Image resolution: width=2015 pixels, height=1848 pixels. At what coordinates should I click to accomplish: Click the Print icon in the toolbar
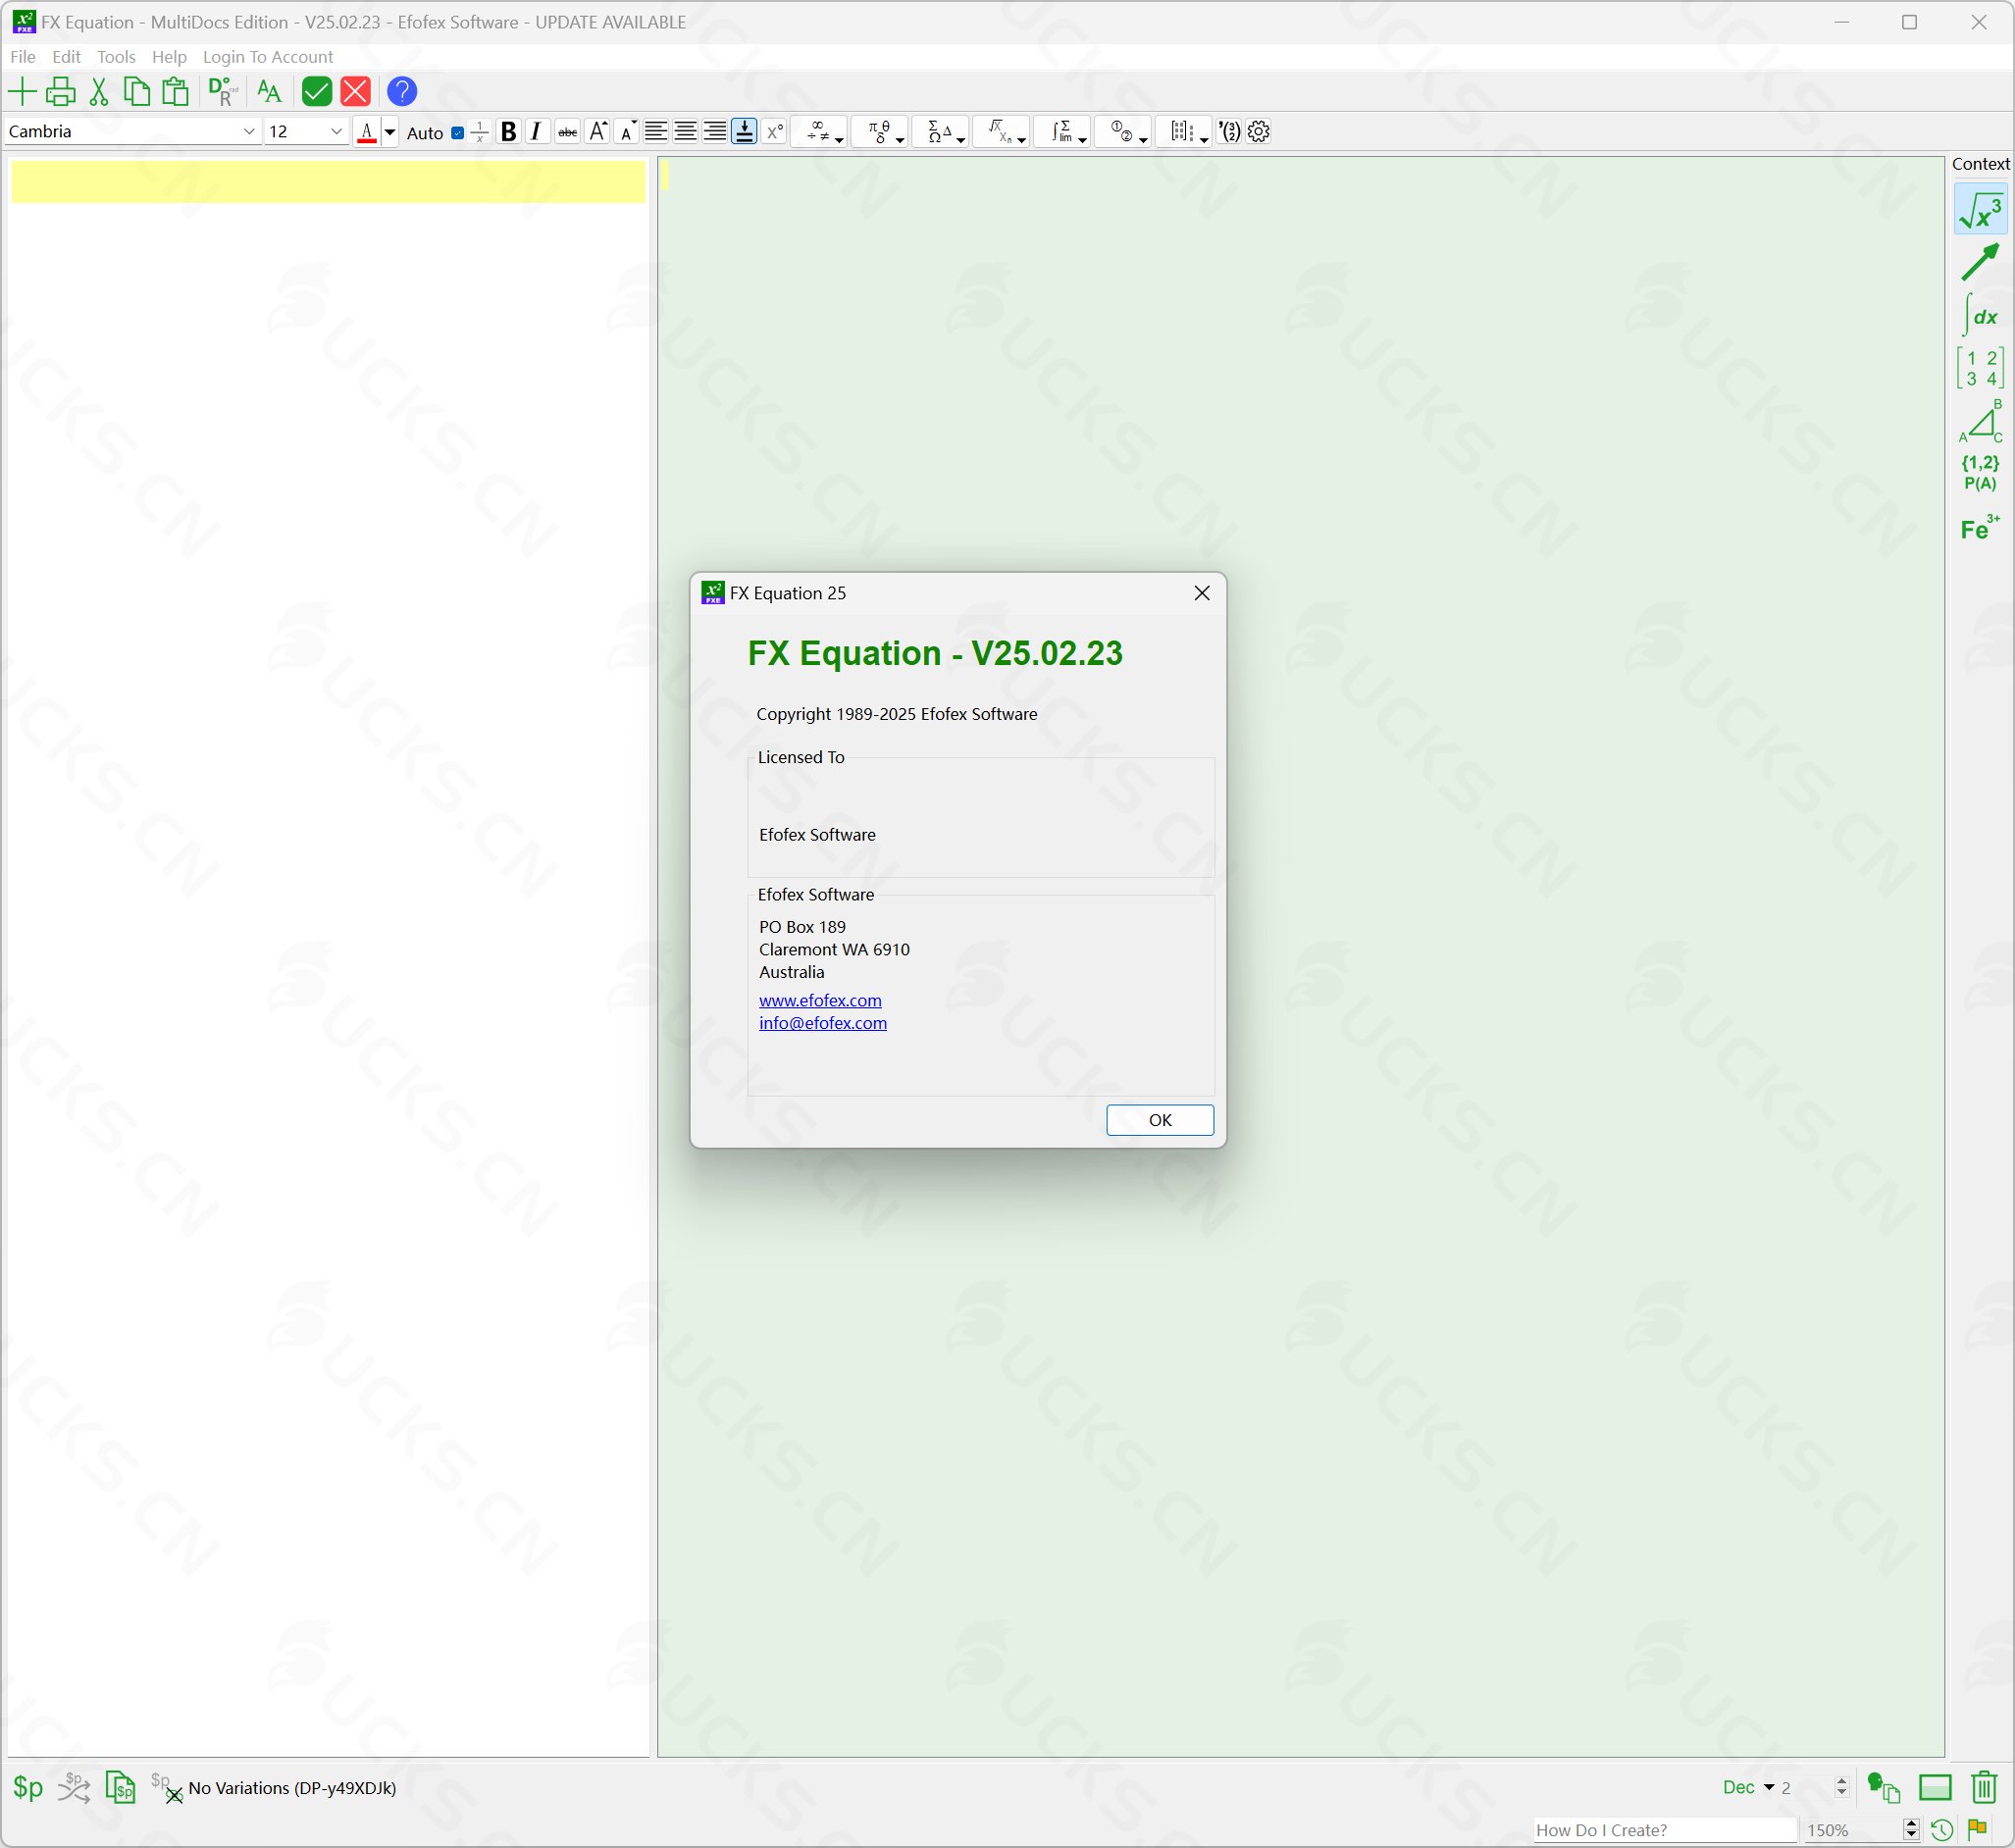click(x=61, y=92)
